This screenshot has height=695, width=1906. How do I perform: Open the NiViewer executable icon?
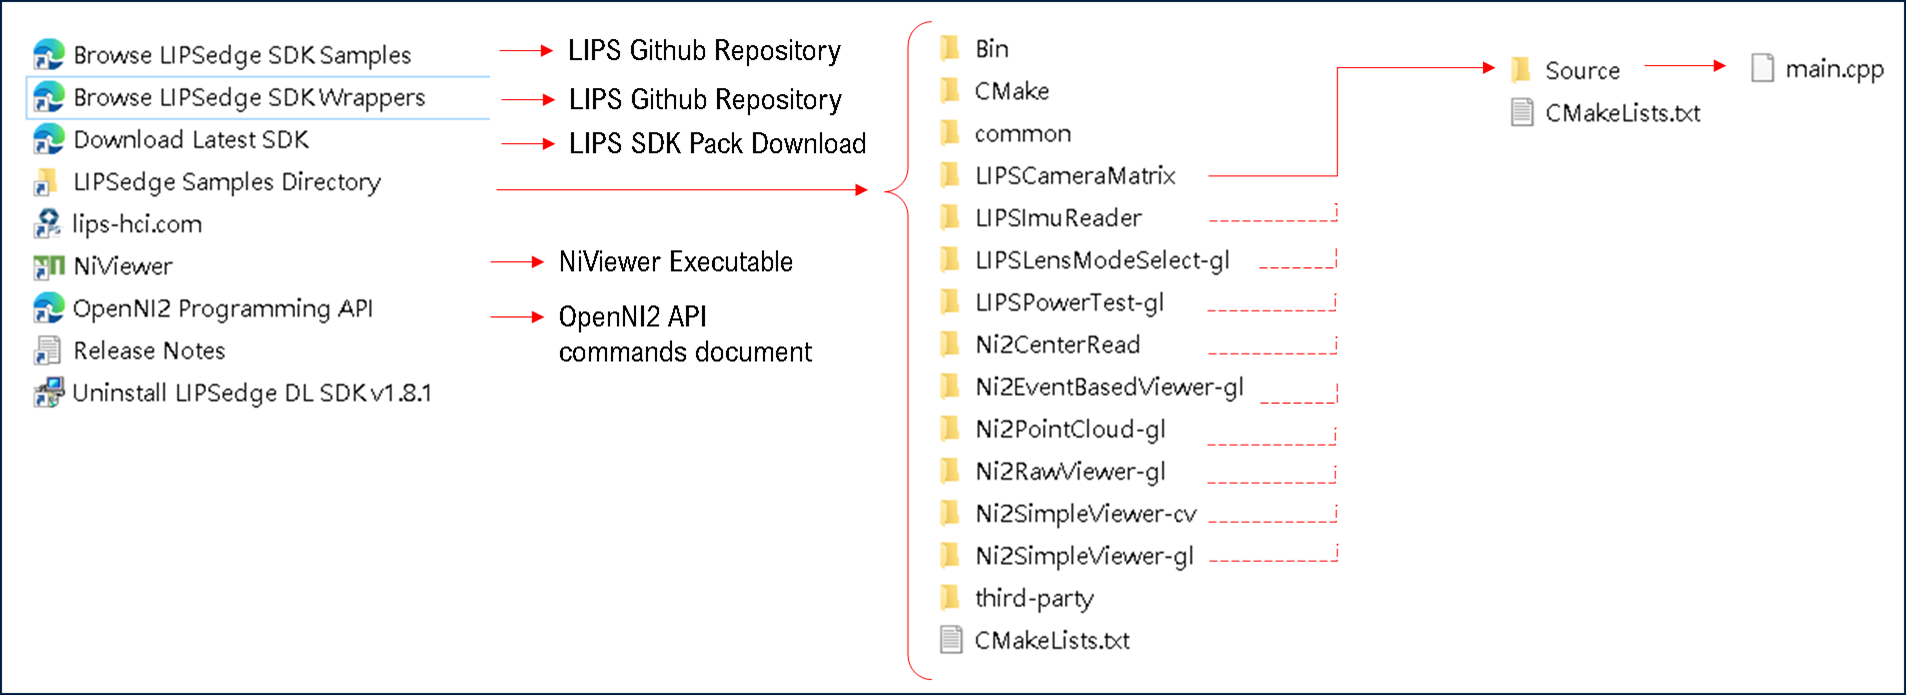(44, 266)
